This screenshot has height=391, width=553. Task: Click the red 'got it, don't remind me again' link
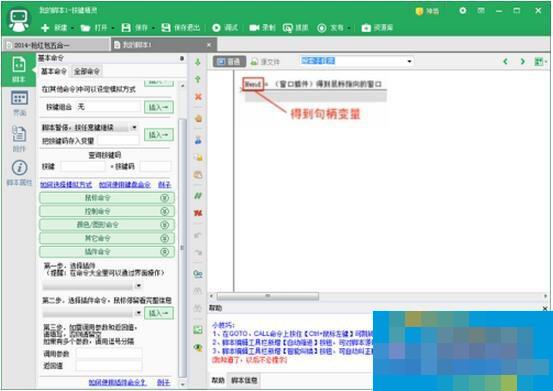pyautogui.click(x=249, y=360)
